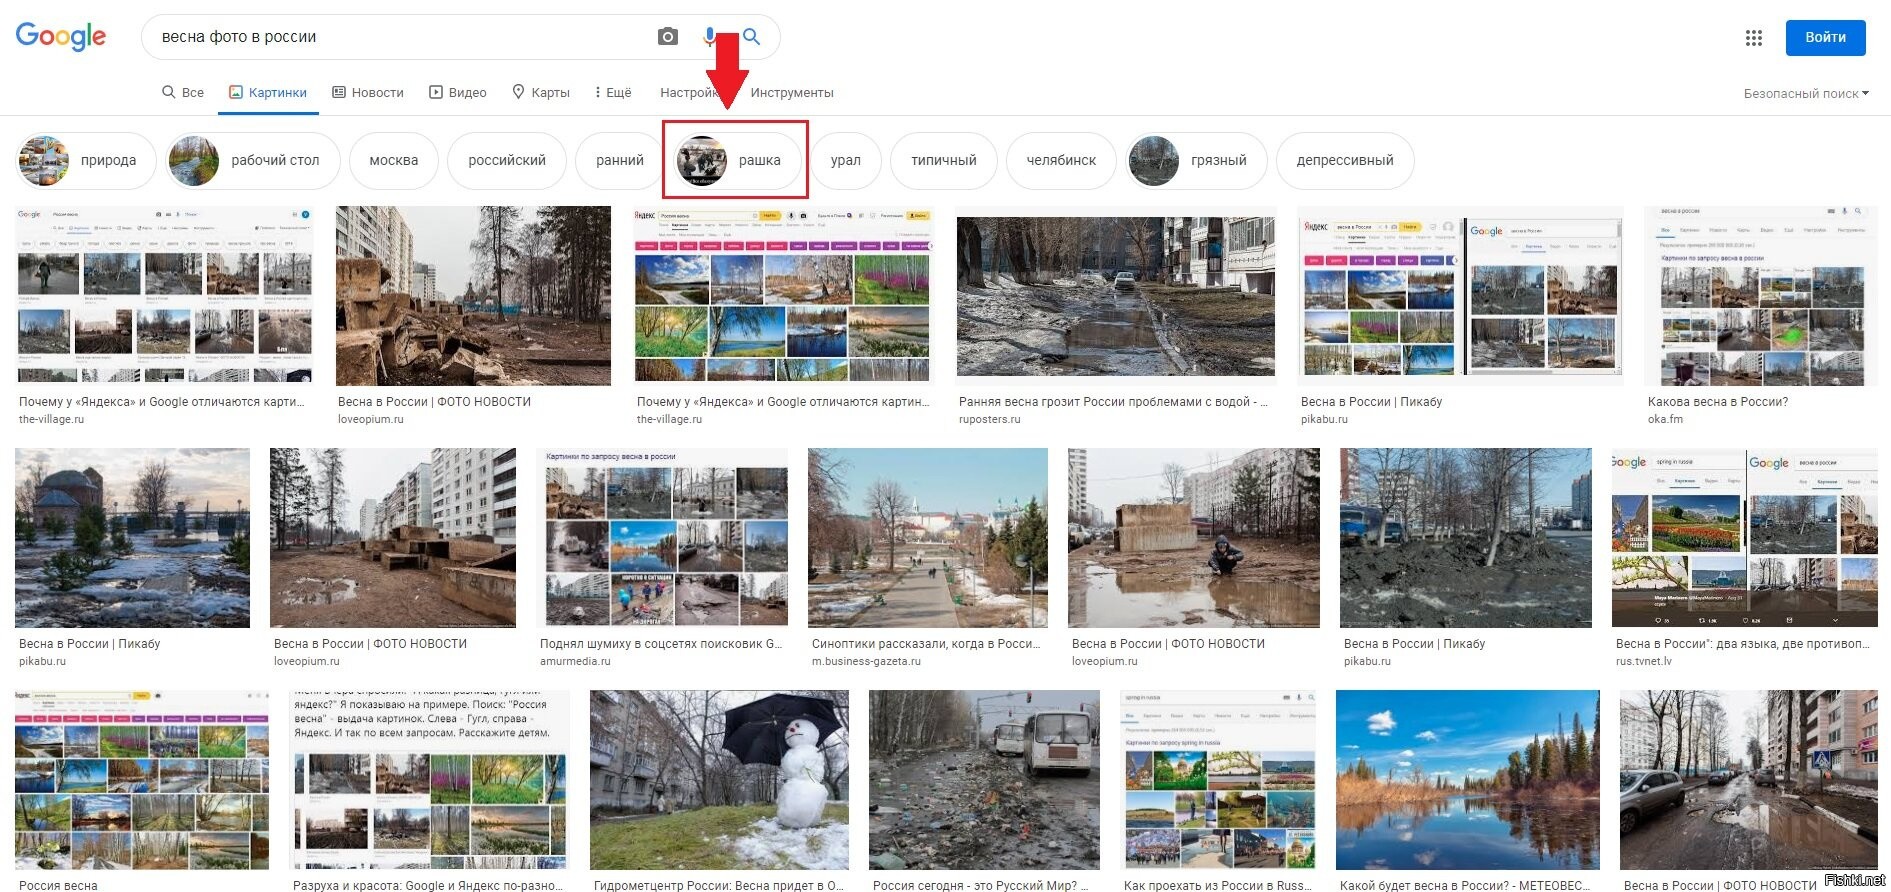
Task: Open the Новости tab
Action: pyautogui.click(x=368, y=92)
